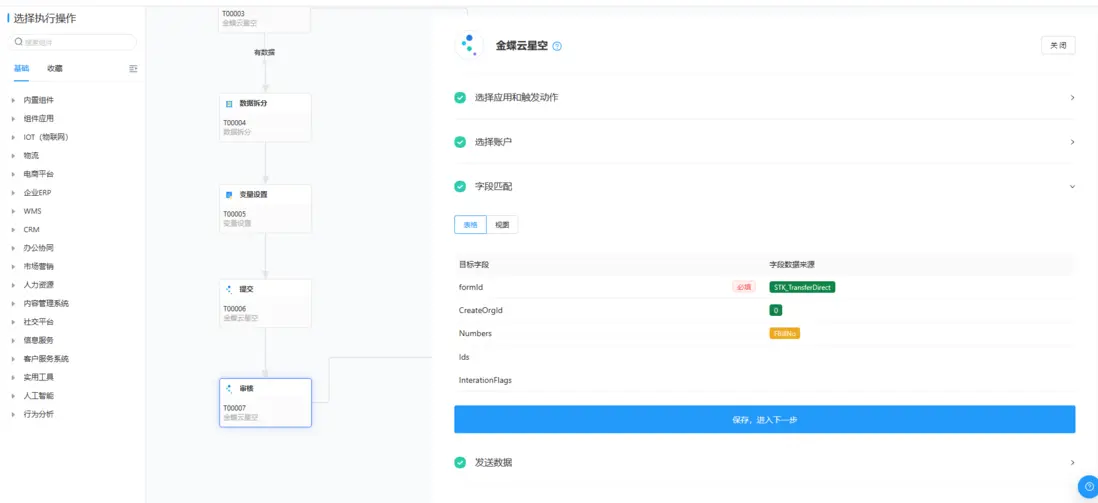
Task: Click the 必填 required badge
Action: (x=744, y=287)
